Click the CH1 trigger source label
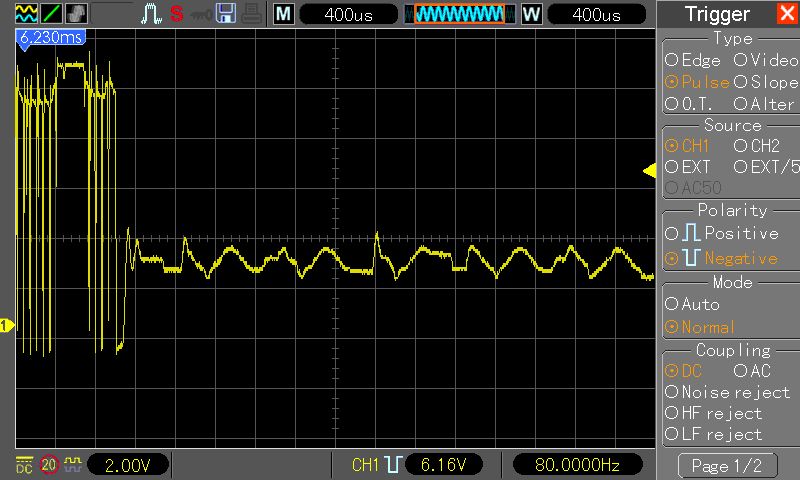Viewport: 800px width, 480px height. pos(365,465)
